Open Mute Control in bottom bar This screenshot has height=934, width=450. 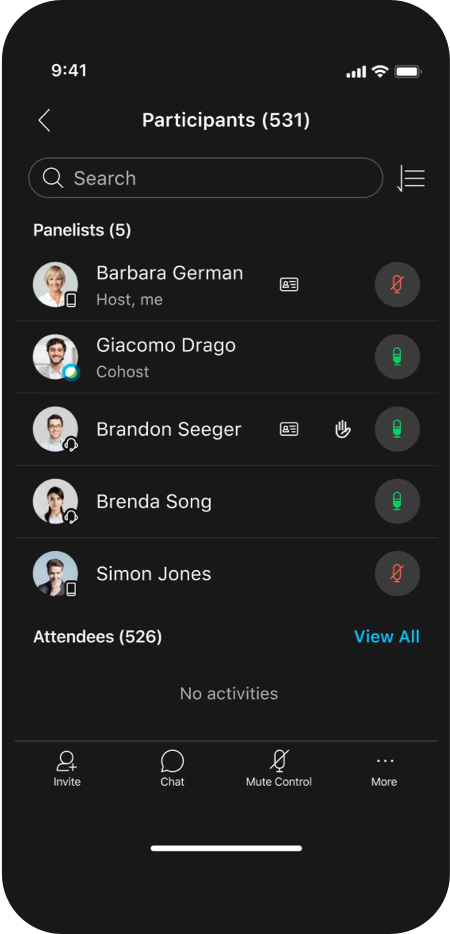coord(279,768)
